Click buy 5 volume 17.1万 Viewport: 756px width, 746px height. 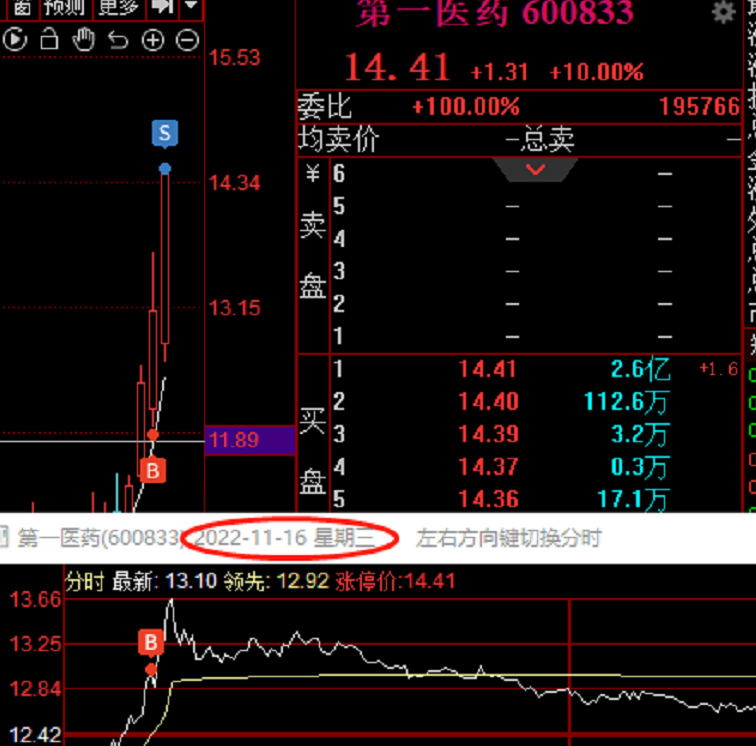pos(633,500)
